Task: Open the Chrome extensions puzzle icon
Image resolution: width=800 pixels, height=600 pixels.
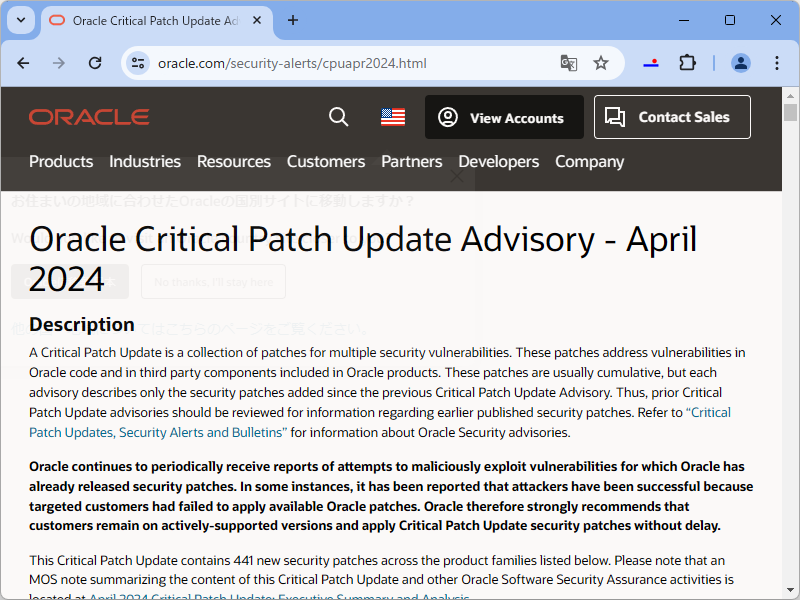Action: tap(687, 62)
